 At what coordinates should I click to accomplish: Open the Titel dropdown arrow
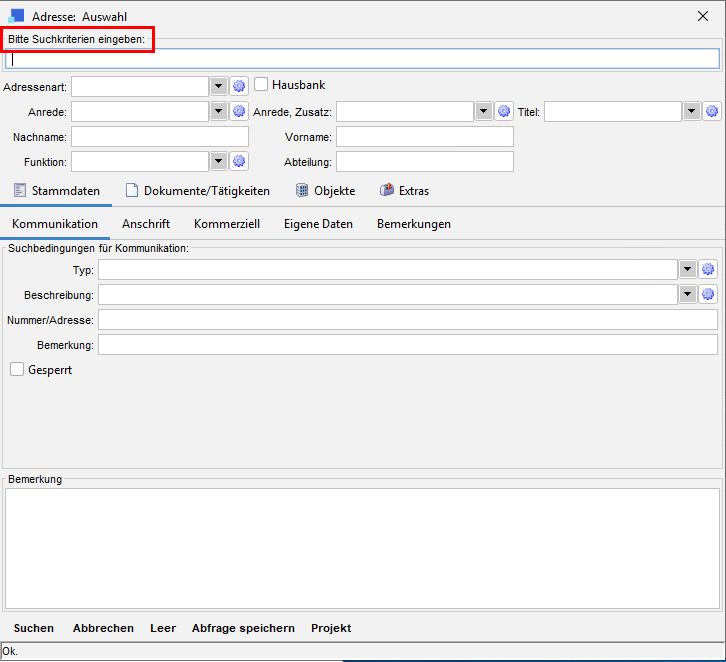692,111
